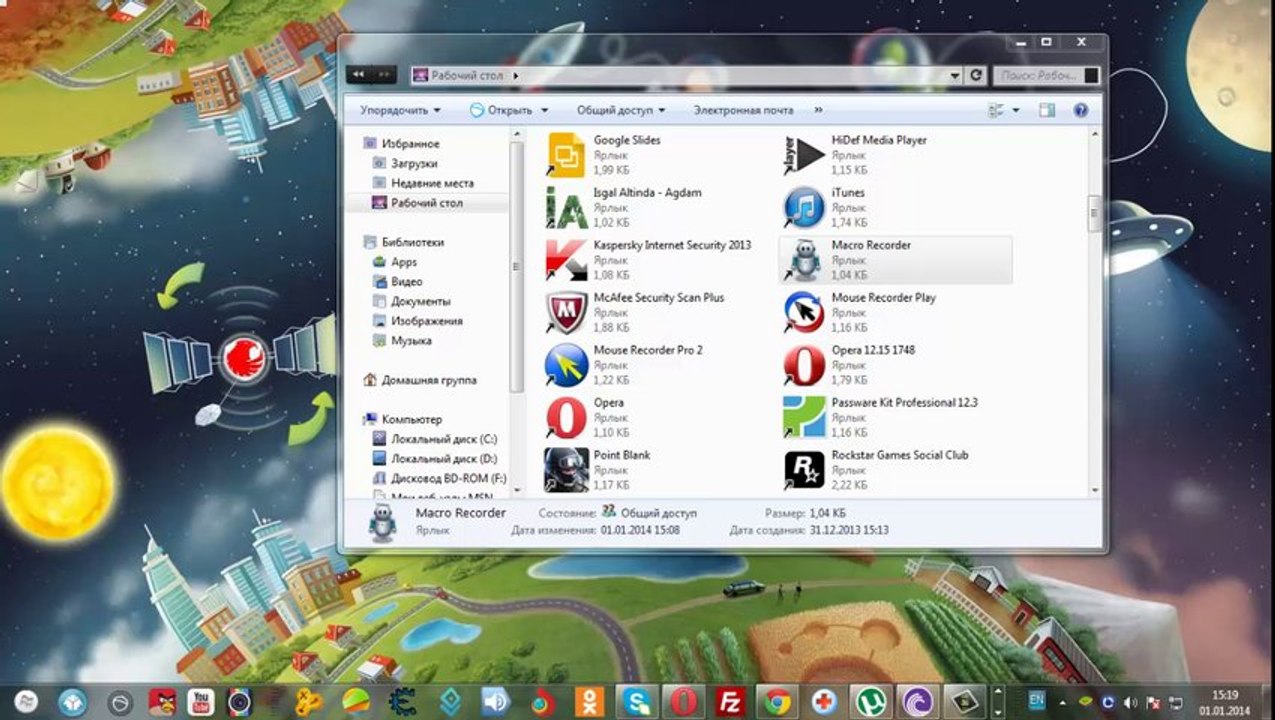Screen dimensions: 1275x720
Task: Go back with the navigation back arrow
Action: point(359,75)
